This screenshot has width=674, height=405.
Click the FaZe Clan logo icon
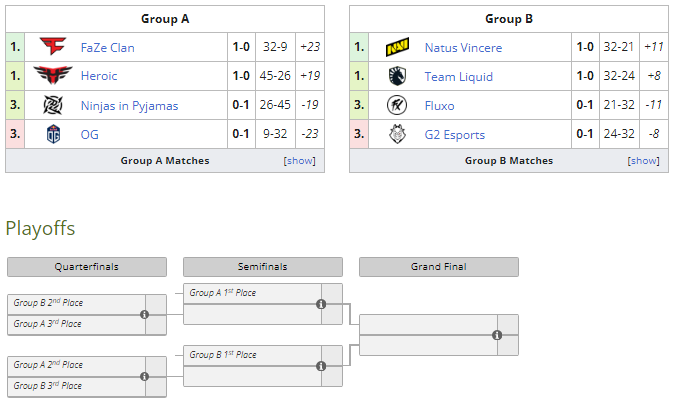[53, 46]
